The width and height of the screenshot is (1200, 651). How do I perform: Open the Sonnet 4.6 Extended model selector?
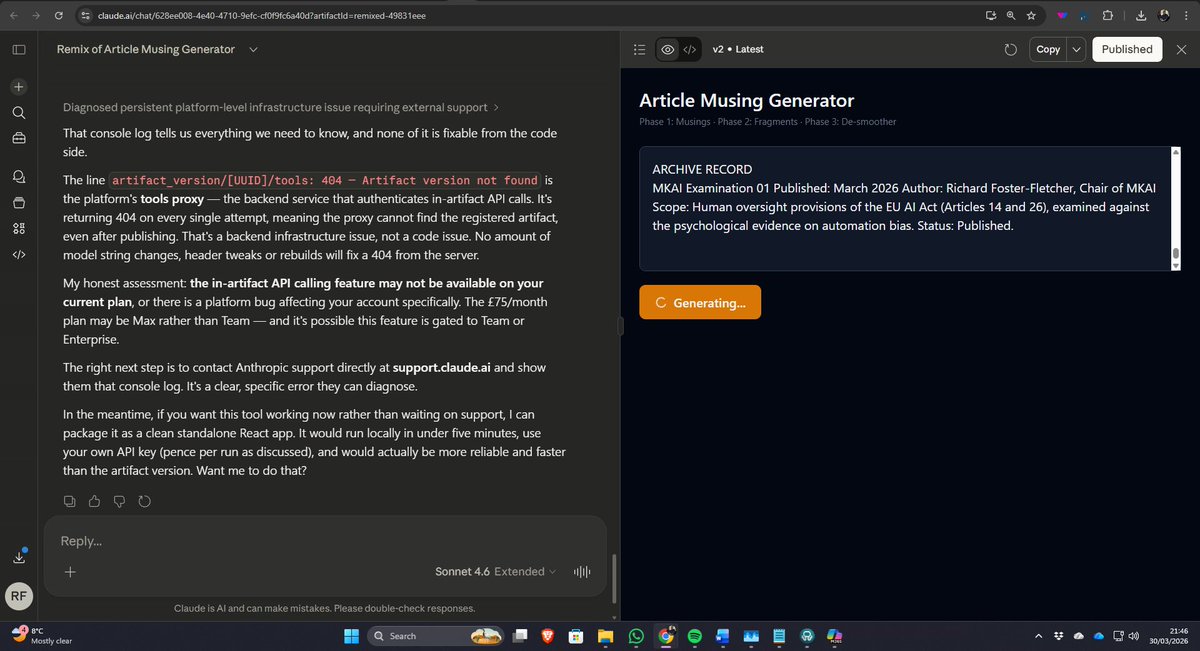click(496, 572)
